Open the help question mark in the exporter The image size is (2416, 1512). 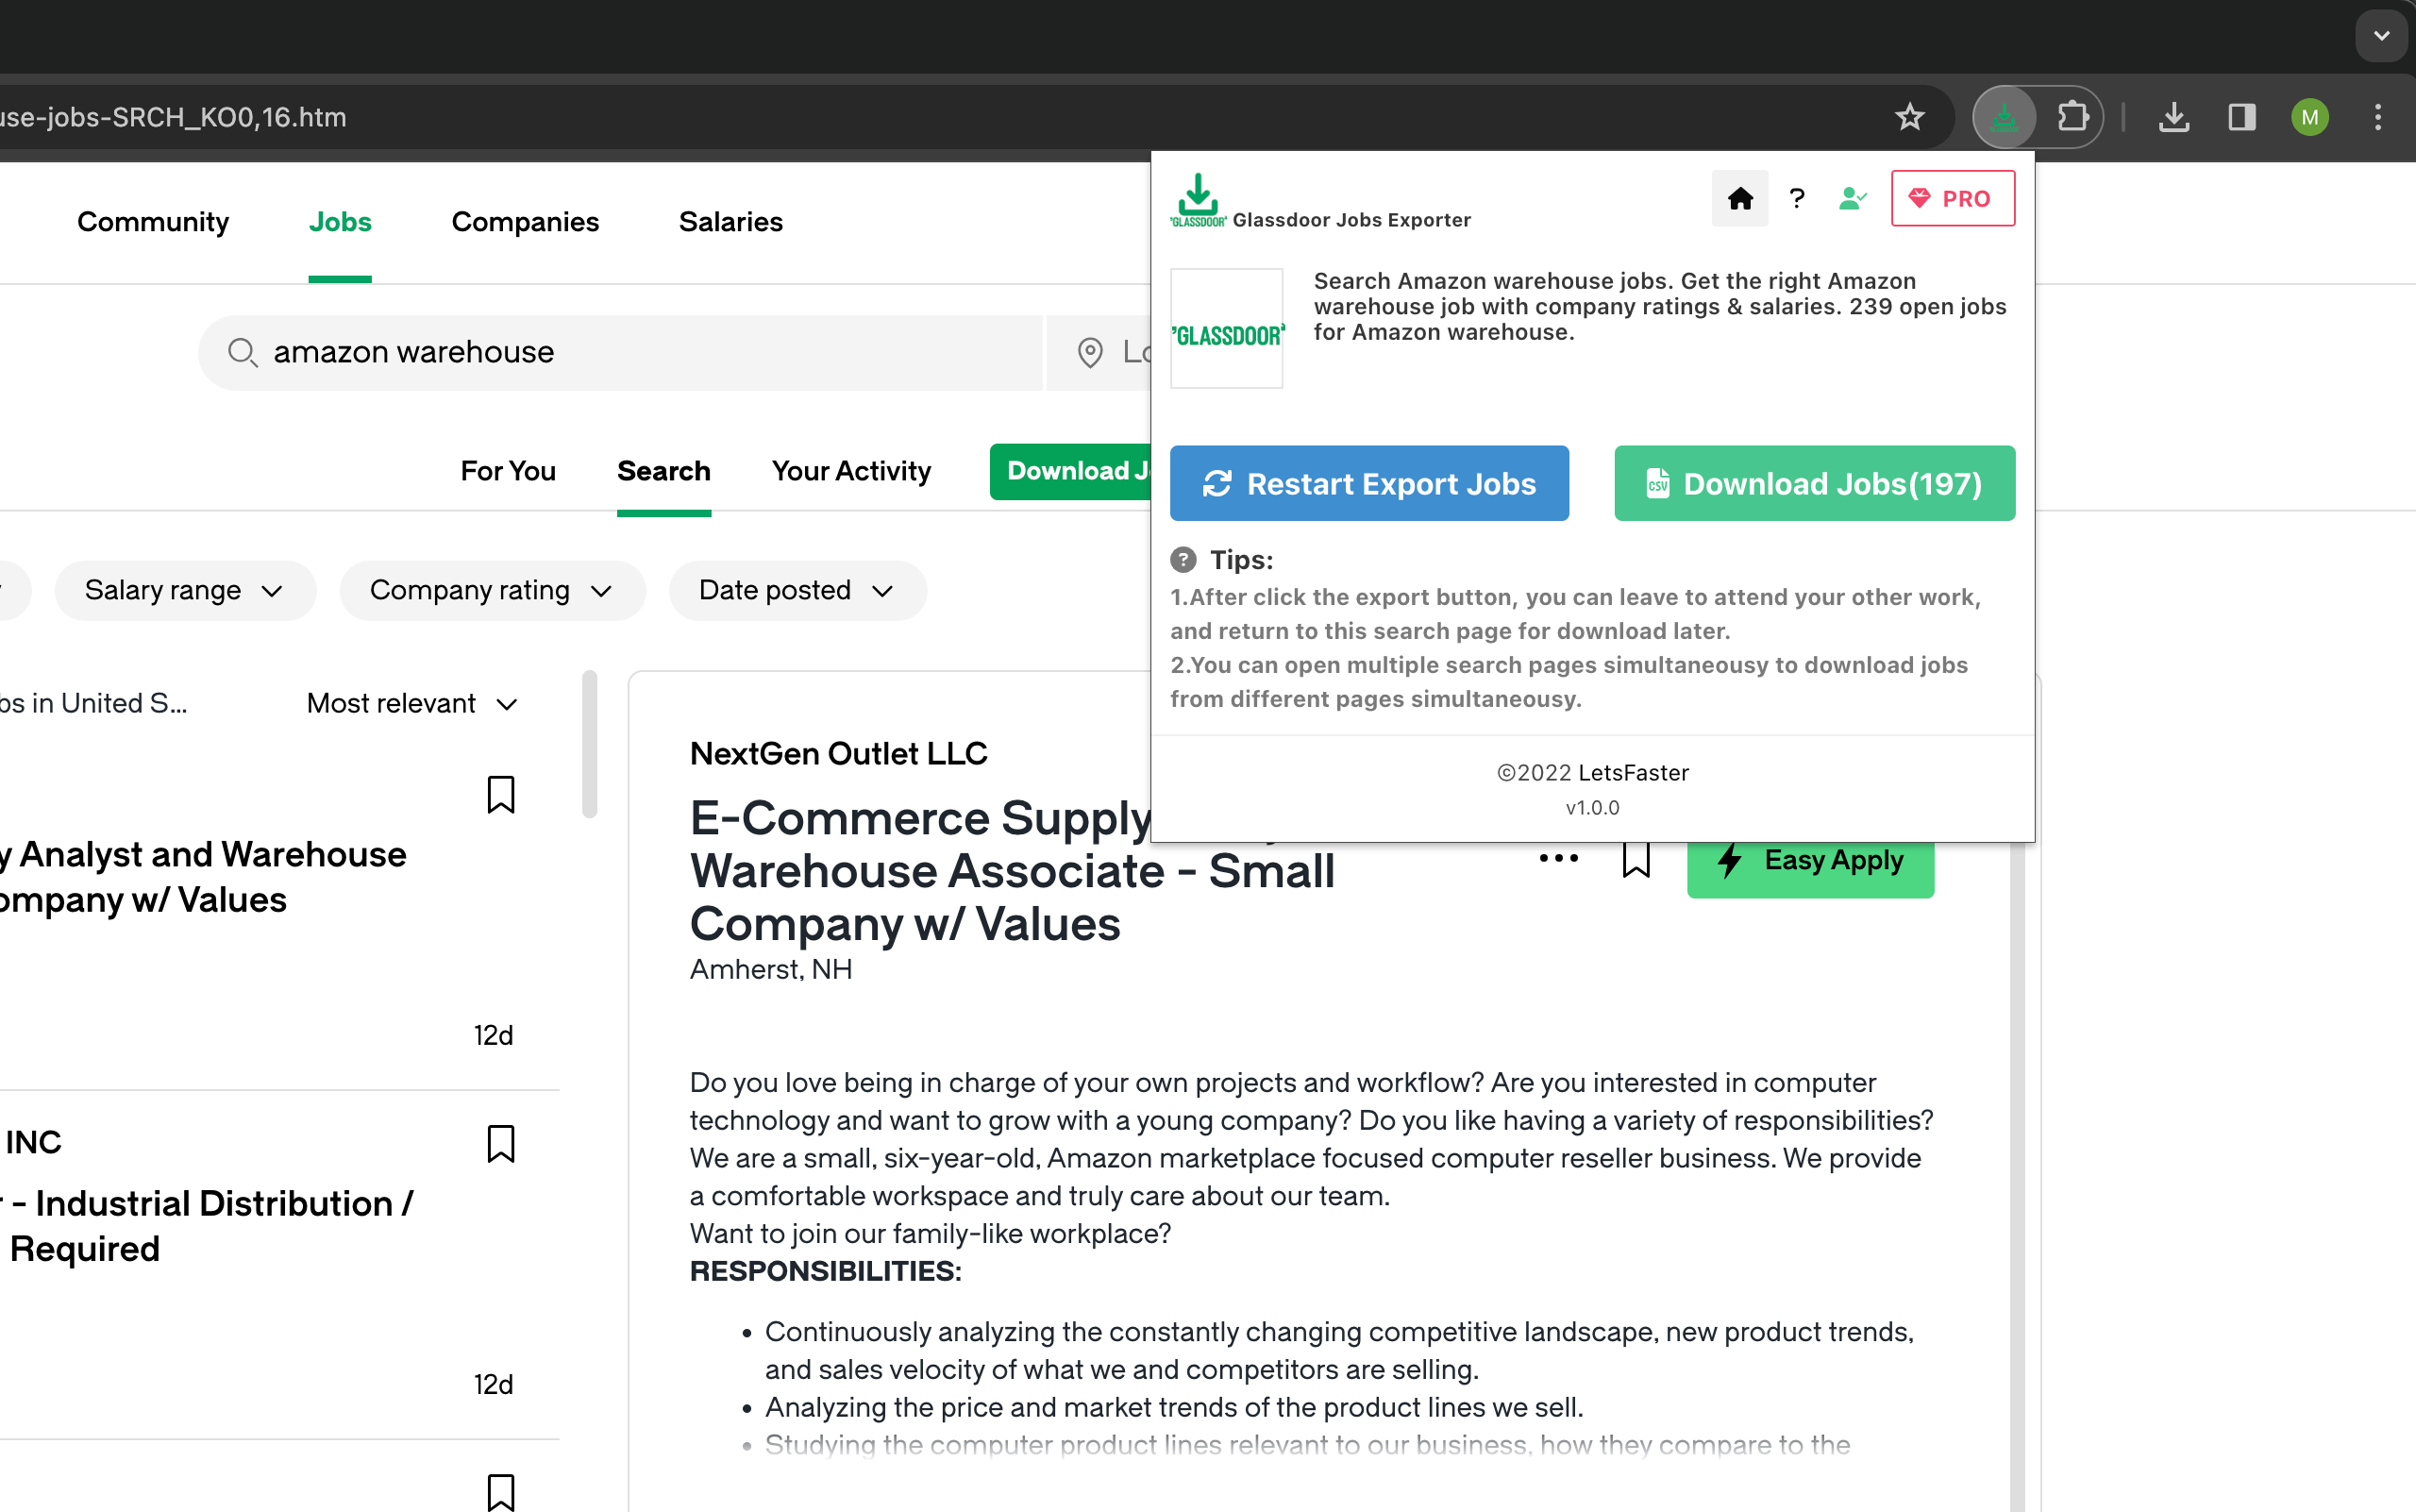click(x=1797, y=198)
